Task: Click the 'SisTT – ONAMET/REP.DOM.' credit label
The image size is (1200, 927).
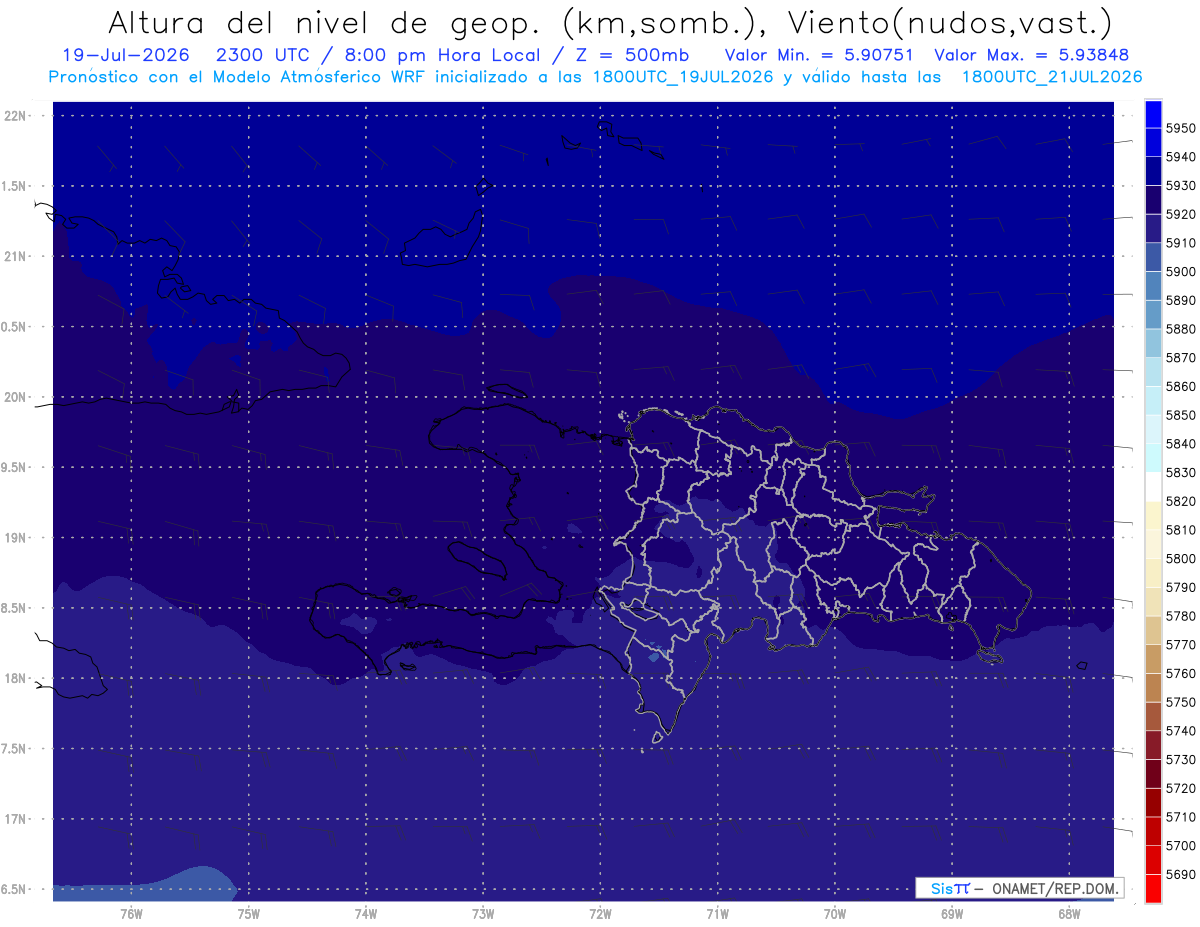Action: pos(1021,888)
